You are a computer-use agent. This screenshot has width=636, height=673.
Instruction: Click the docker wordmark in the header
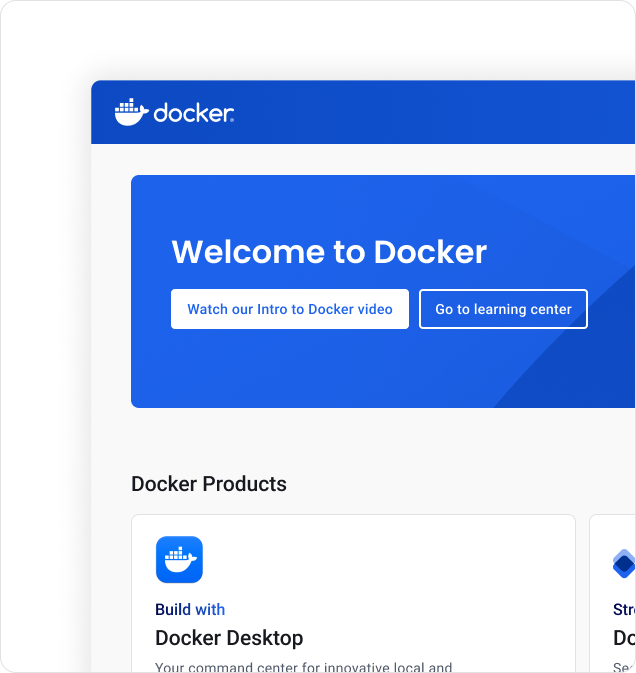tap(193, 113)
